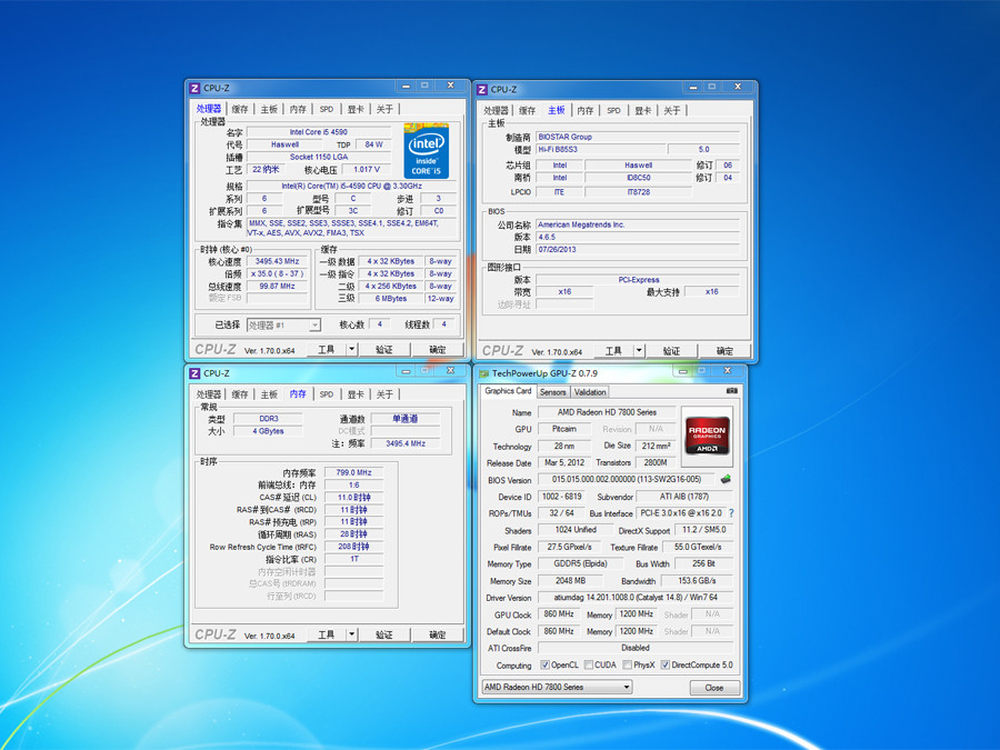This screenshot has height=750, width=1000.
Task: Open SPD tab in the Intel Core i5 CPU-Z window
Action: (x=327, y=109)
